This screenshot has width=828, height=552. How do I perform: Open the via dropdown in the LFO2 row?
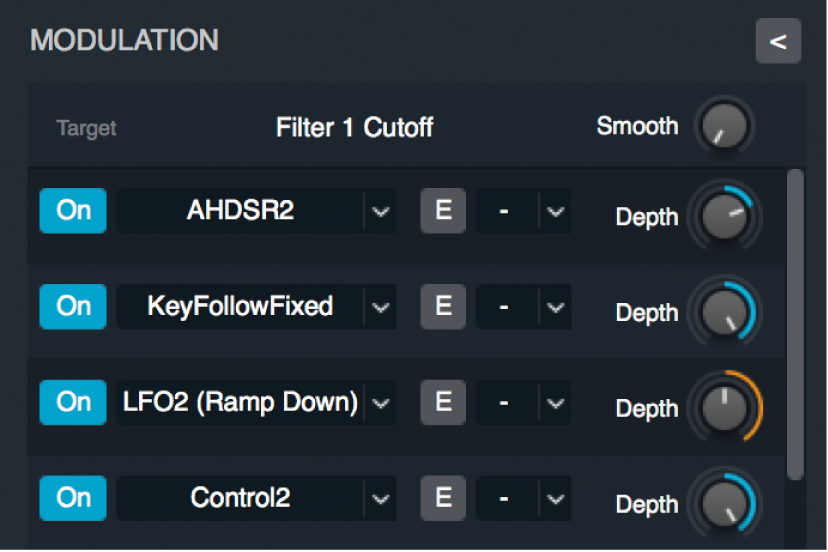tap(555, 403)
